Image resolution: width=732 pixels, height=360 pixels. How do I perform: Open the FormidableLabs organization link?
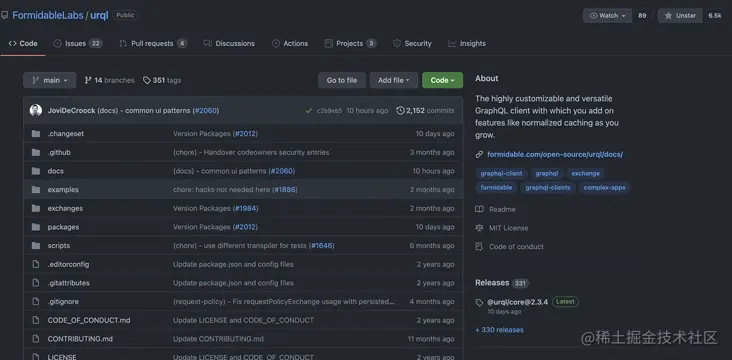48,15
